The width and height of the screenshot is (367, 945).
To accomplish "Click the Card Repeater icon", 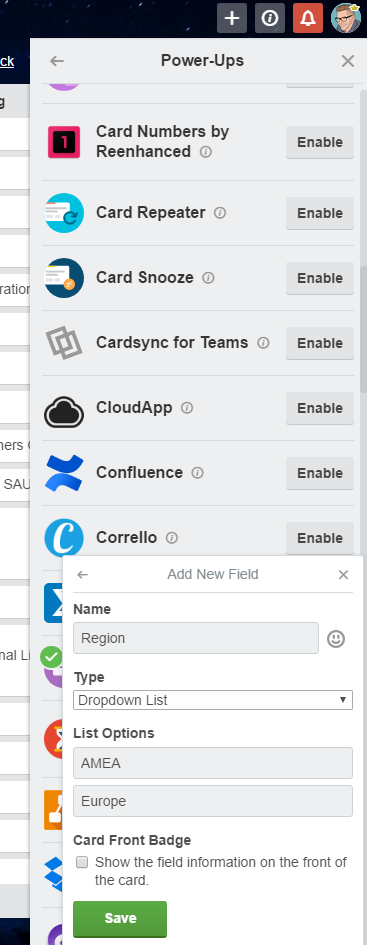I will coord(64,213).
